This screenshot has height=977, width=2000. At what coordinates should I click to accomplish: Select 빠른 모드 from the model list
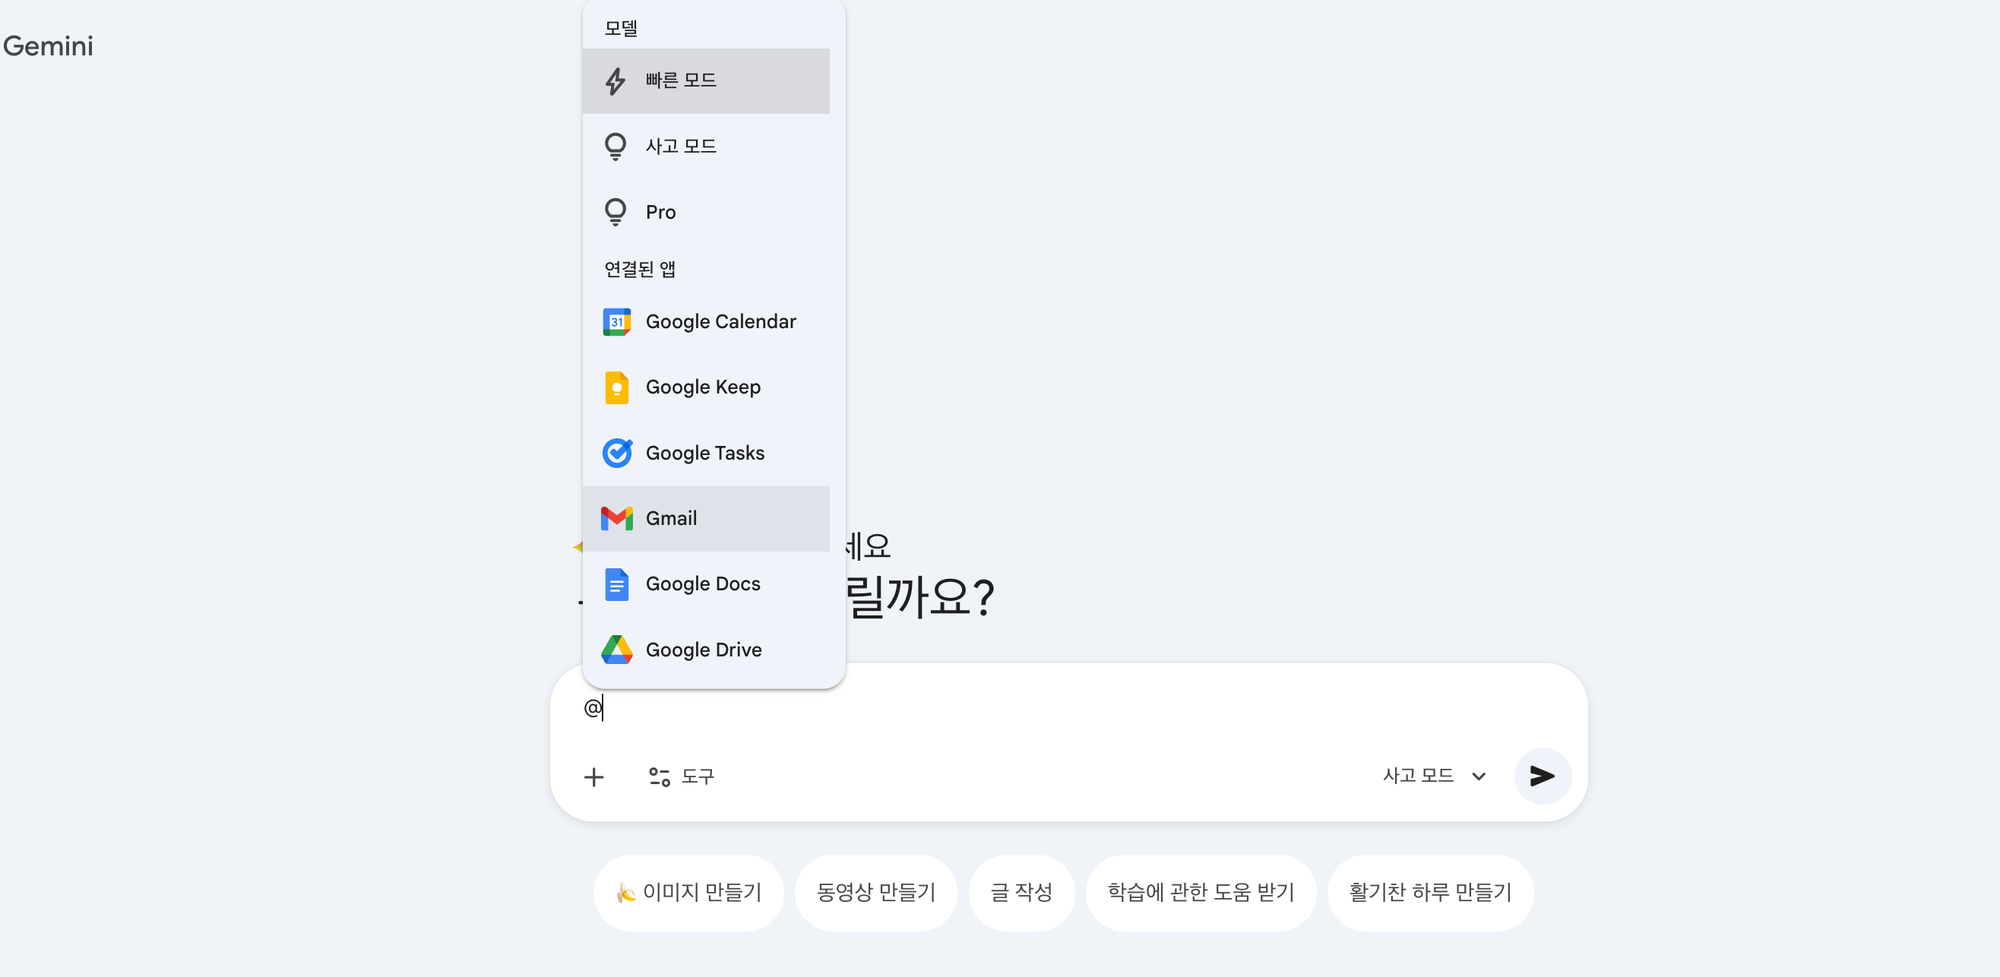pos(706,81)
